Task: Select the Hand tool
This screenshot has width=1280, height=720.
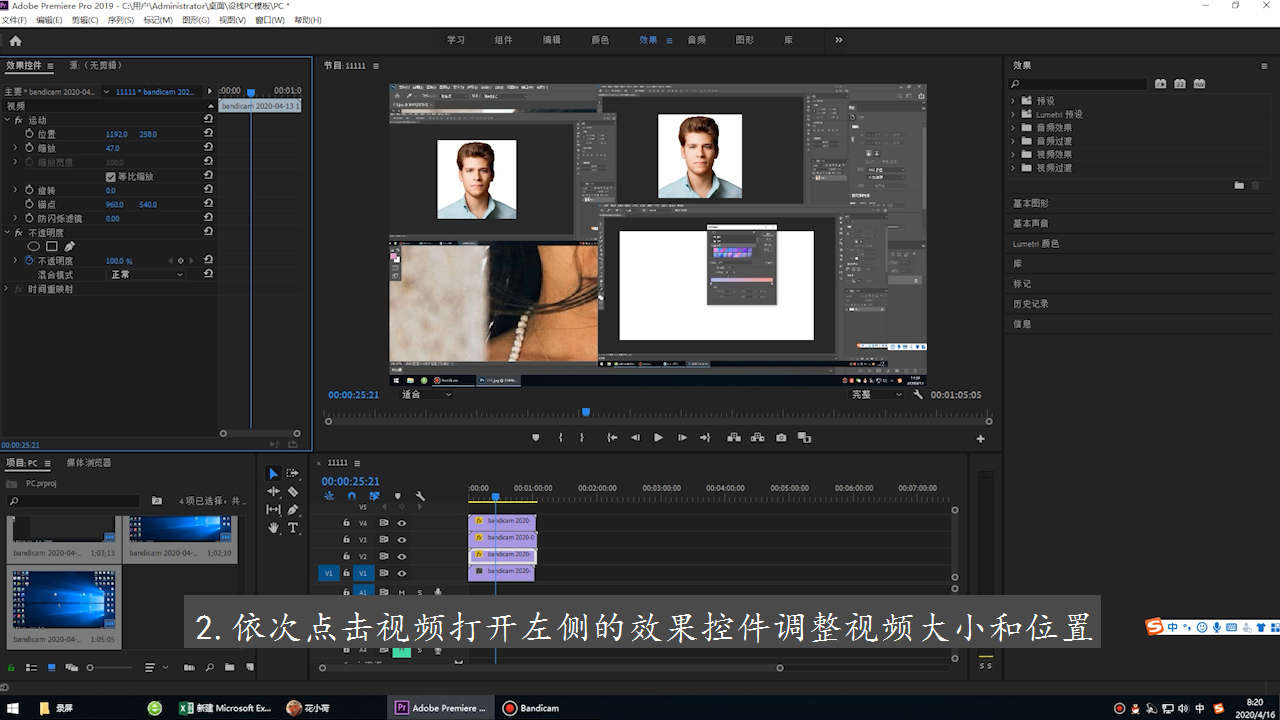Action: pyautogui.click(x=273, y=528)
